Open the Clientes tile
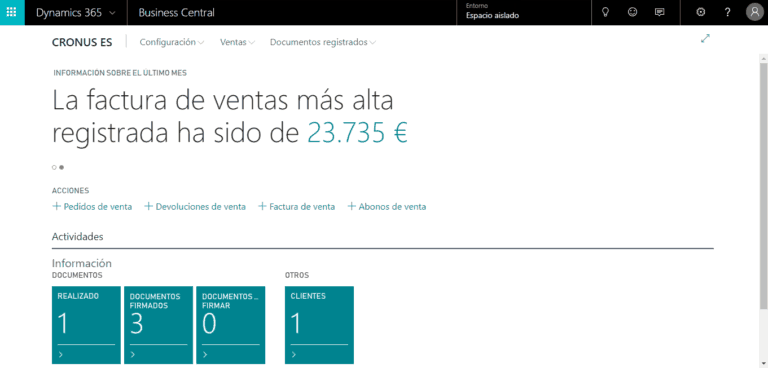Viewport: 768px width, 368px height. coord(319,325)
